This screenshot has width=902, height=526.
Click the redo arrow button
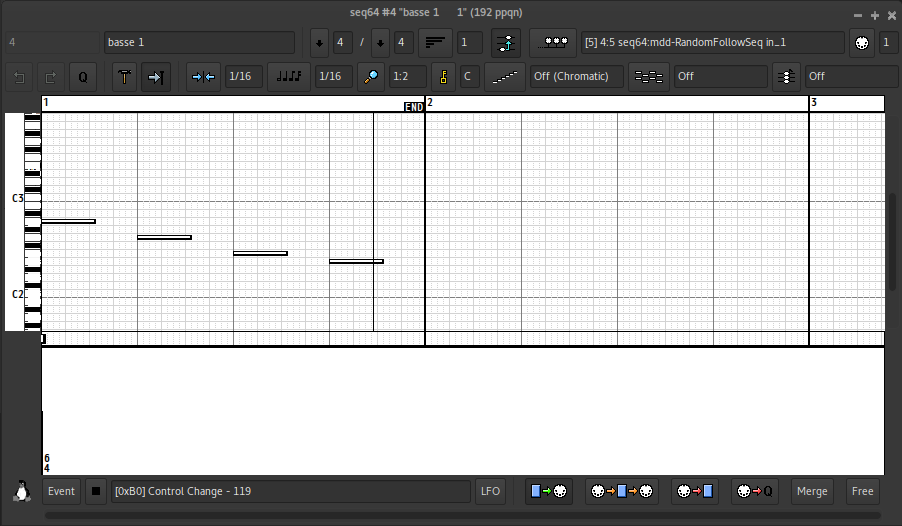tap(51, 77)
